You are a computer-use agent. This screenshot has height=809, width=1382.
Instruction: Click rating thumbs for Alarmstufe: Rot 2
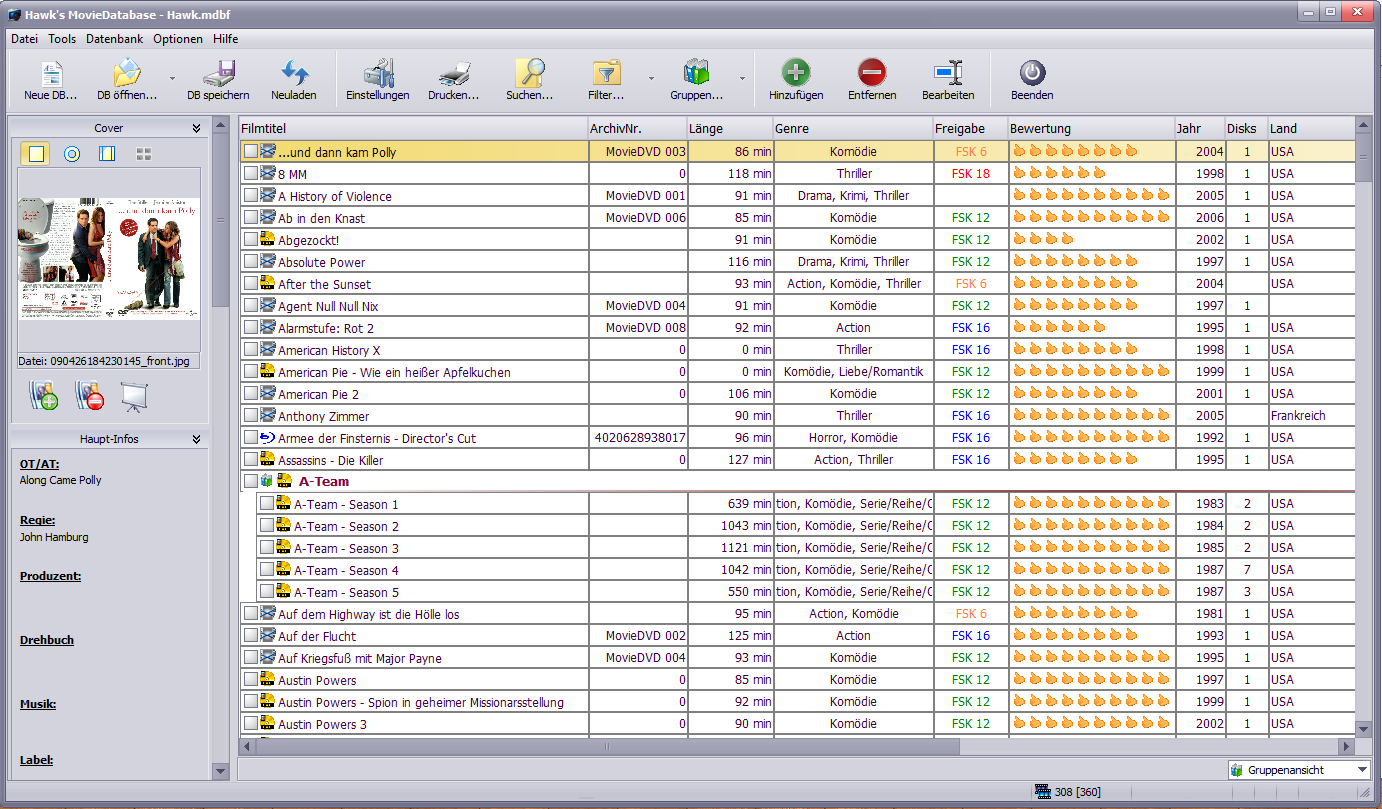(1059, 328)
